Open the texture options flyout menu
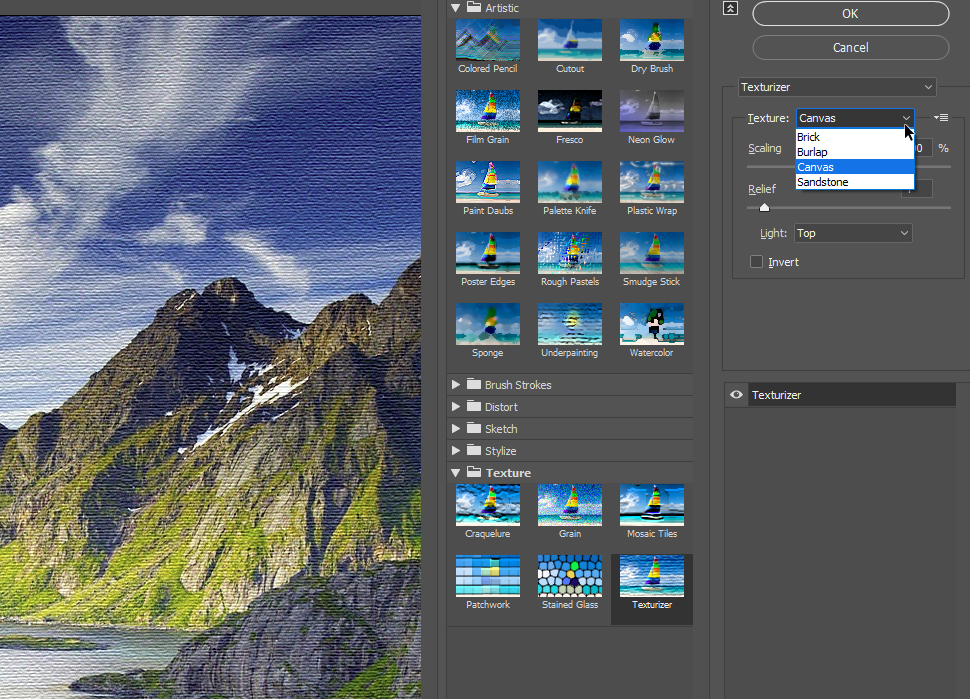 pyautogui.click(x=940, y=117)
